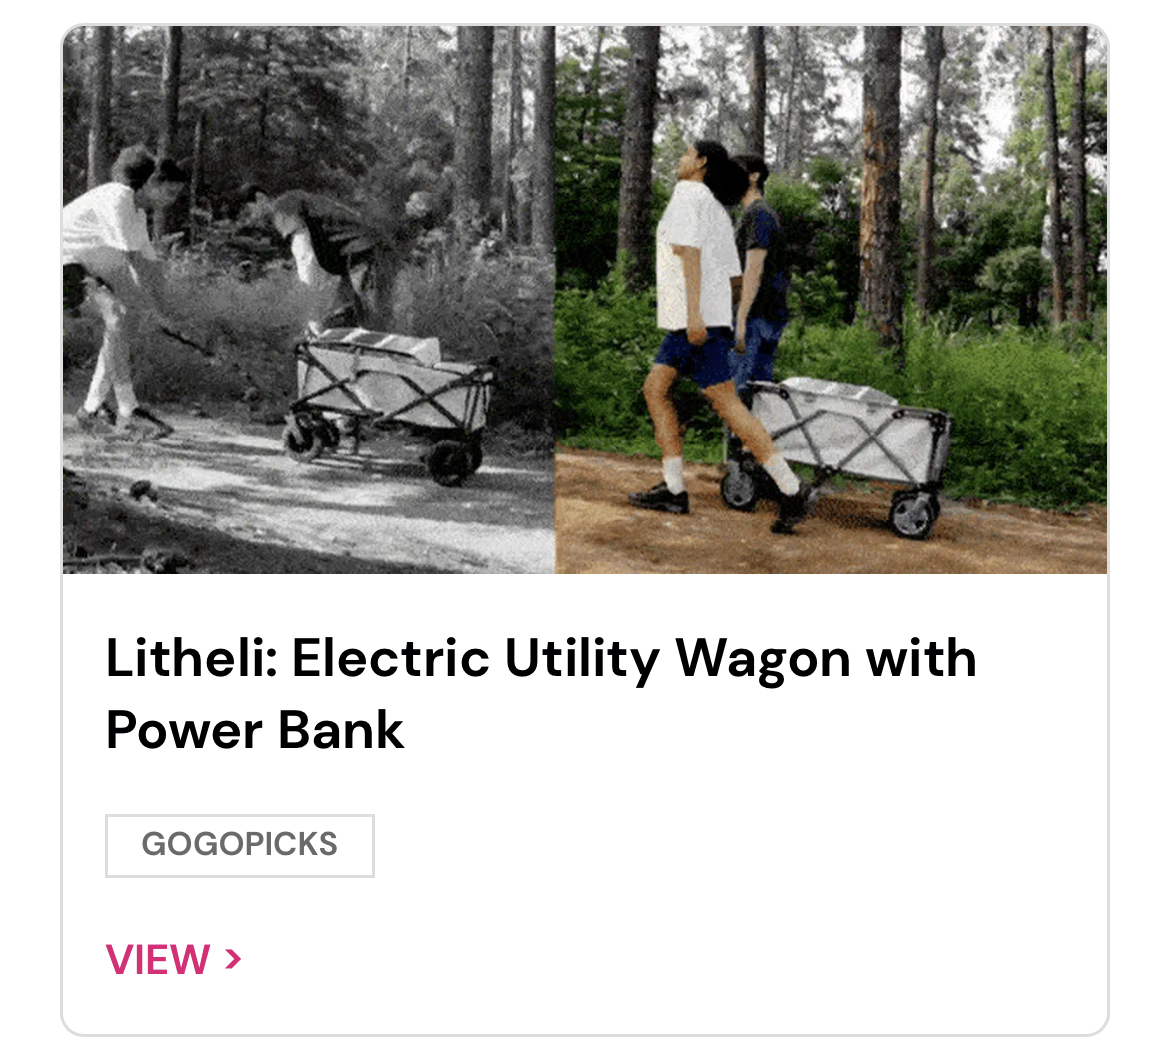
Task: Click the gravel path in the grayscale photo
Action: [x=298, y=515]
